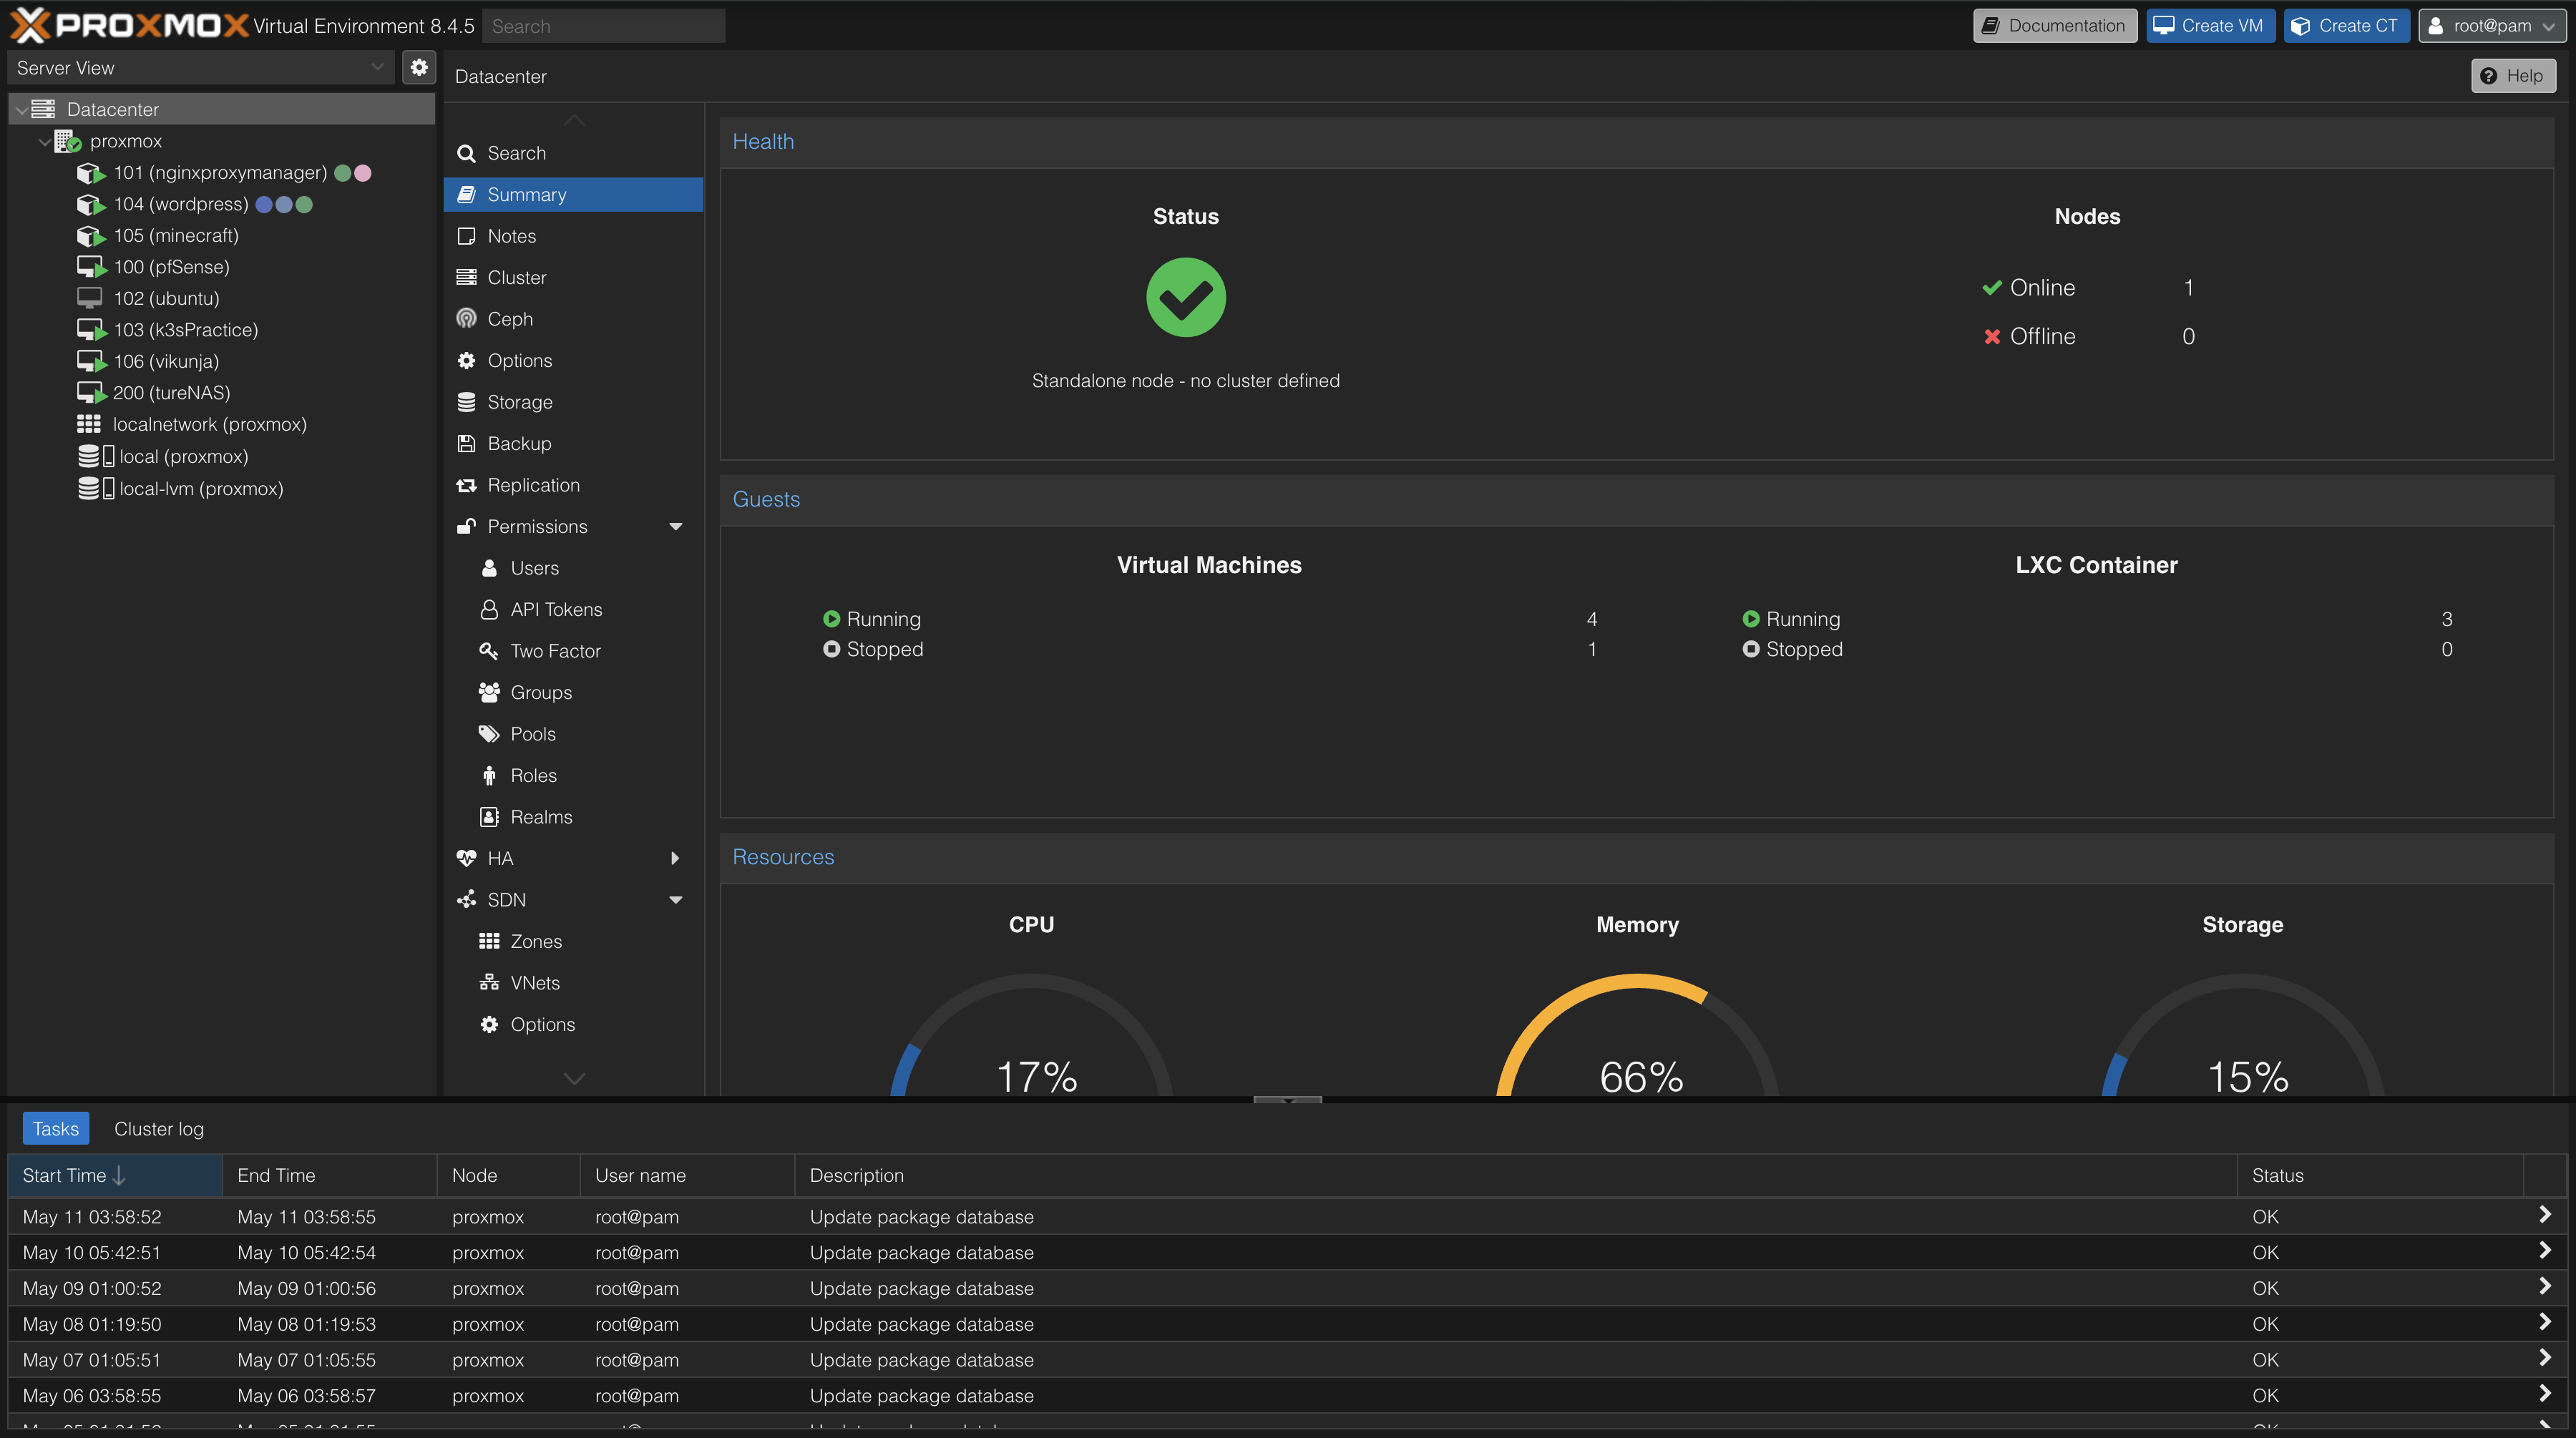The width and height of the screenshot is (2576, 1438).
Task: Select Summary in the Datacenter menu
Action: pos(574,194)
